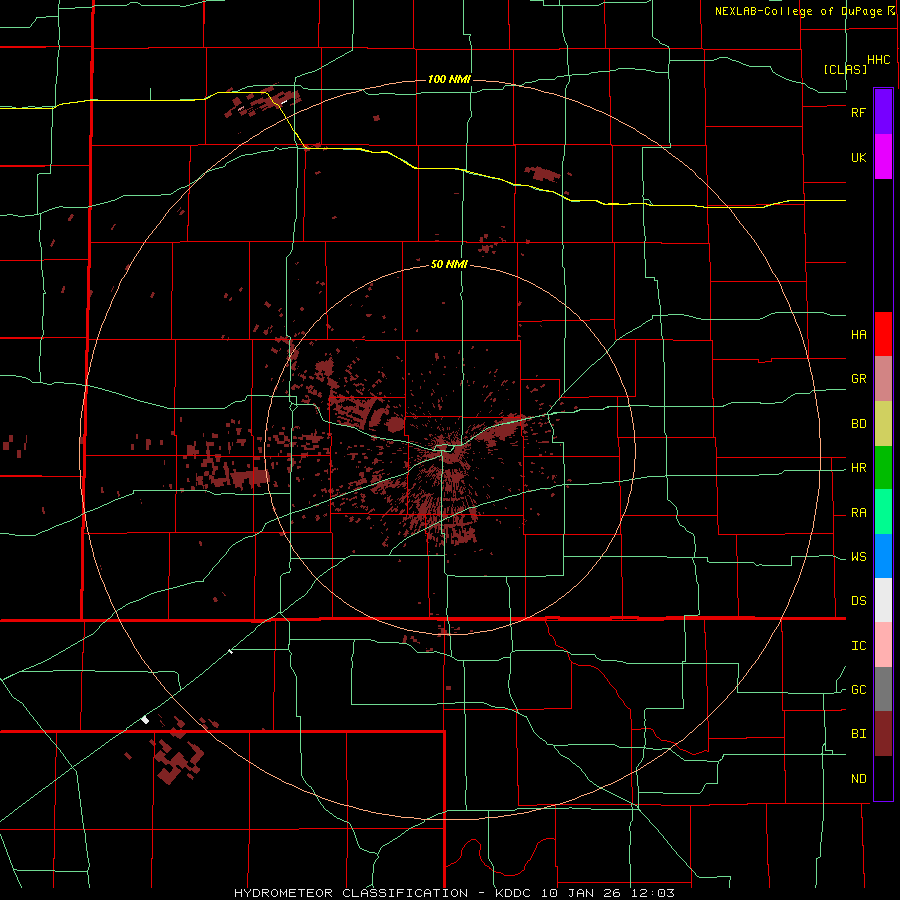Click the WS blue legend swatch
The width and height of the screenshot is (900, 900).
pos(883,556)
